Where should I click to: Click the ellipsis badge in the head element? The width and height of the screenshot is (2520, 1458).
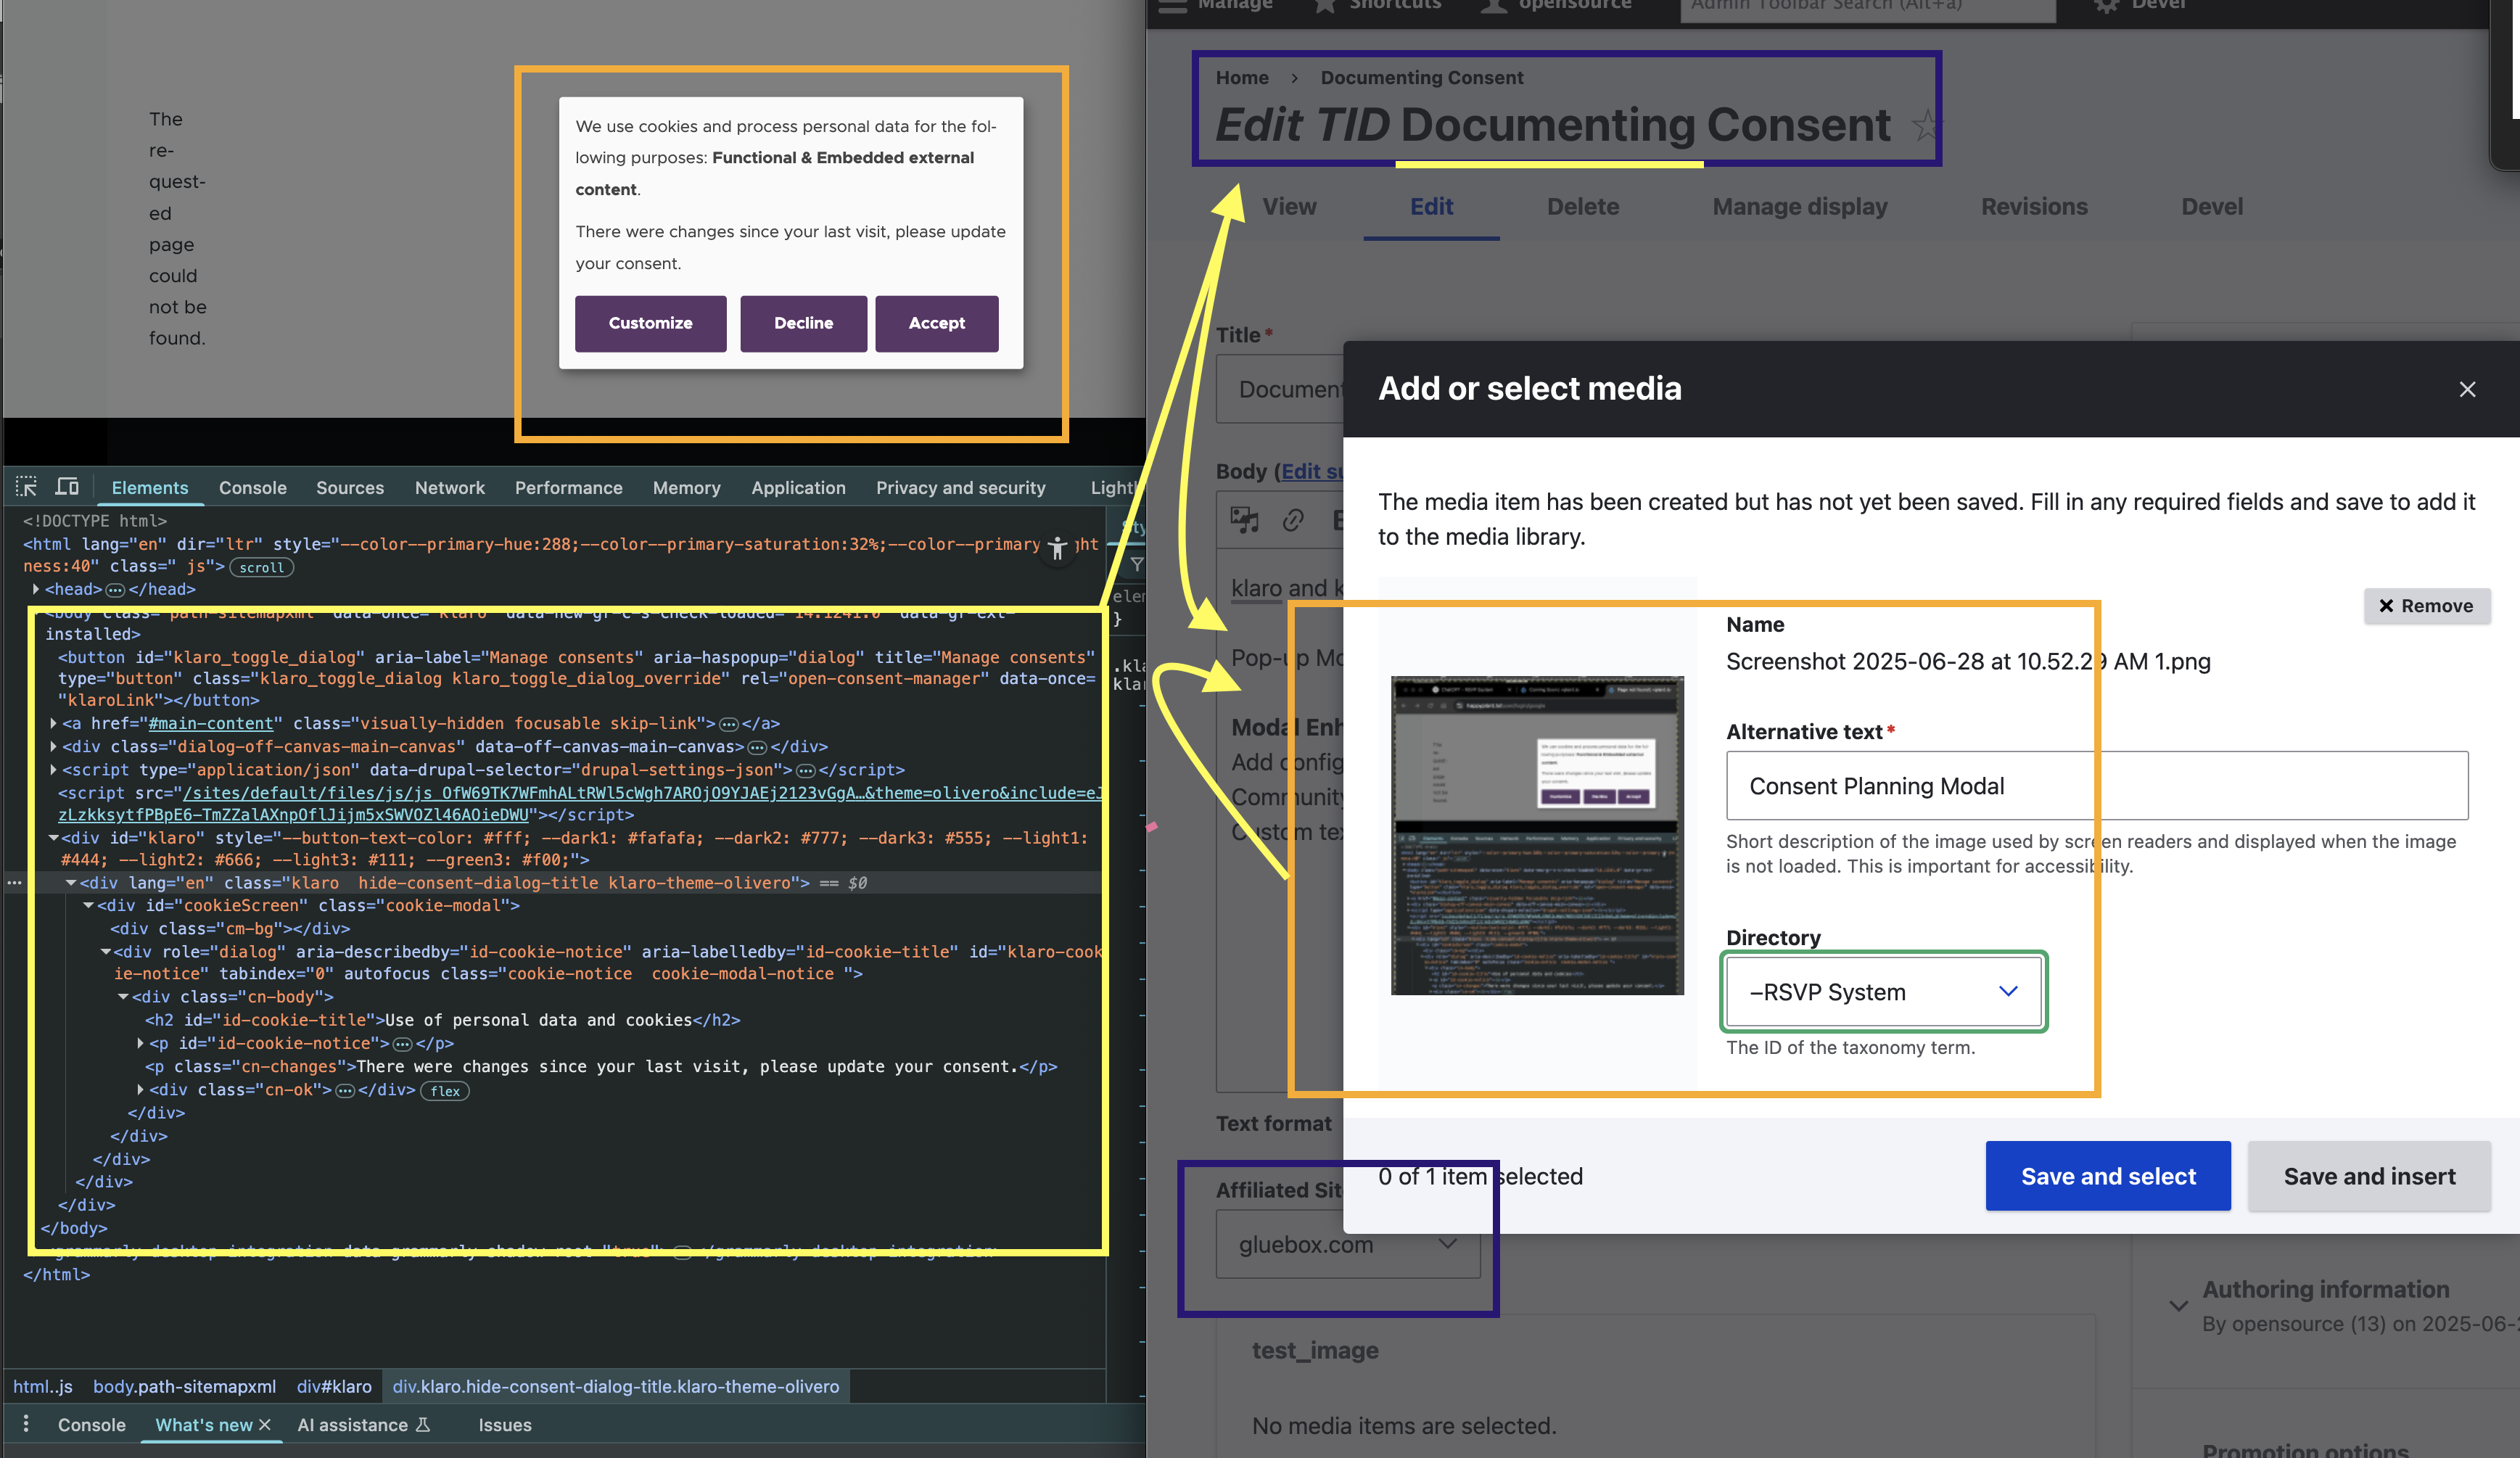click(115, 590)
